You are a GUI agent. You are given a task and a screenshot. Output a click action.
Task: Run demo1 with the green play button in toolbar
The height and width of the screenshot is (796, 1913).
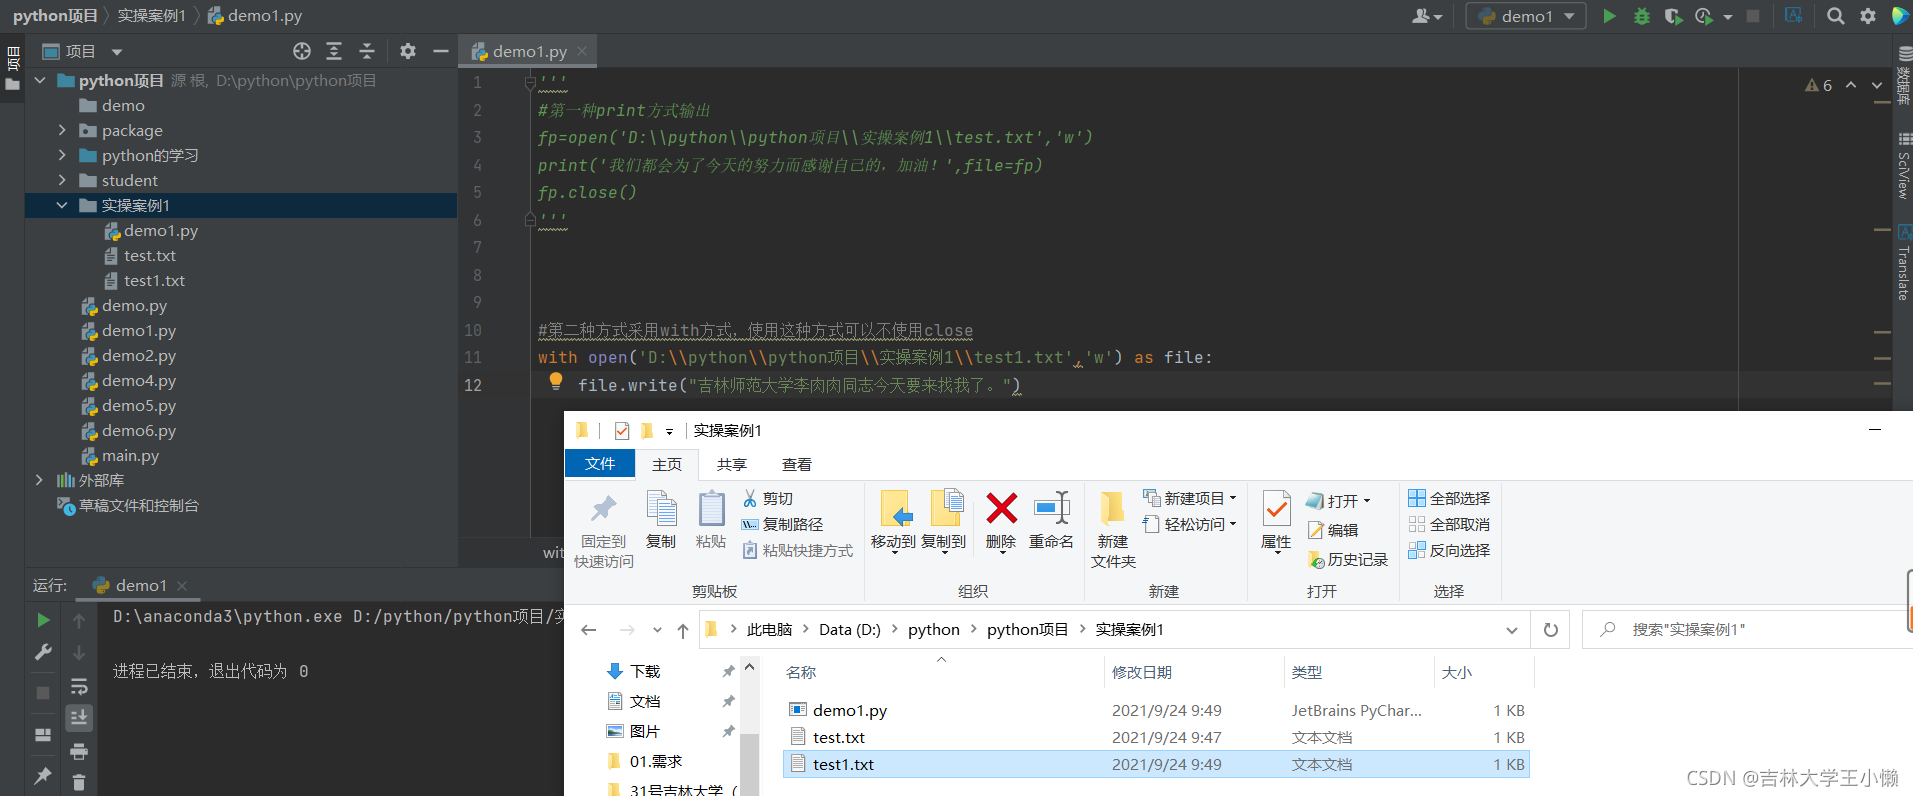click(x=1609, y=16)
